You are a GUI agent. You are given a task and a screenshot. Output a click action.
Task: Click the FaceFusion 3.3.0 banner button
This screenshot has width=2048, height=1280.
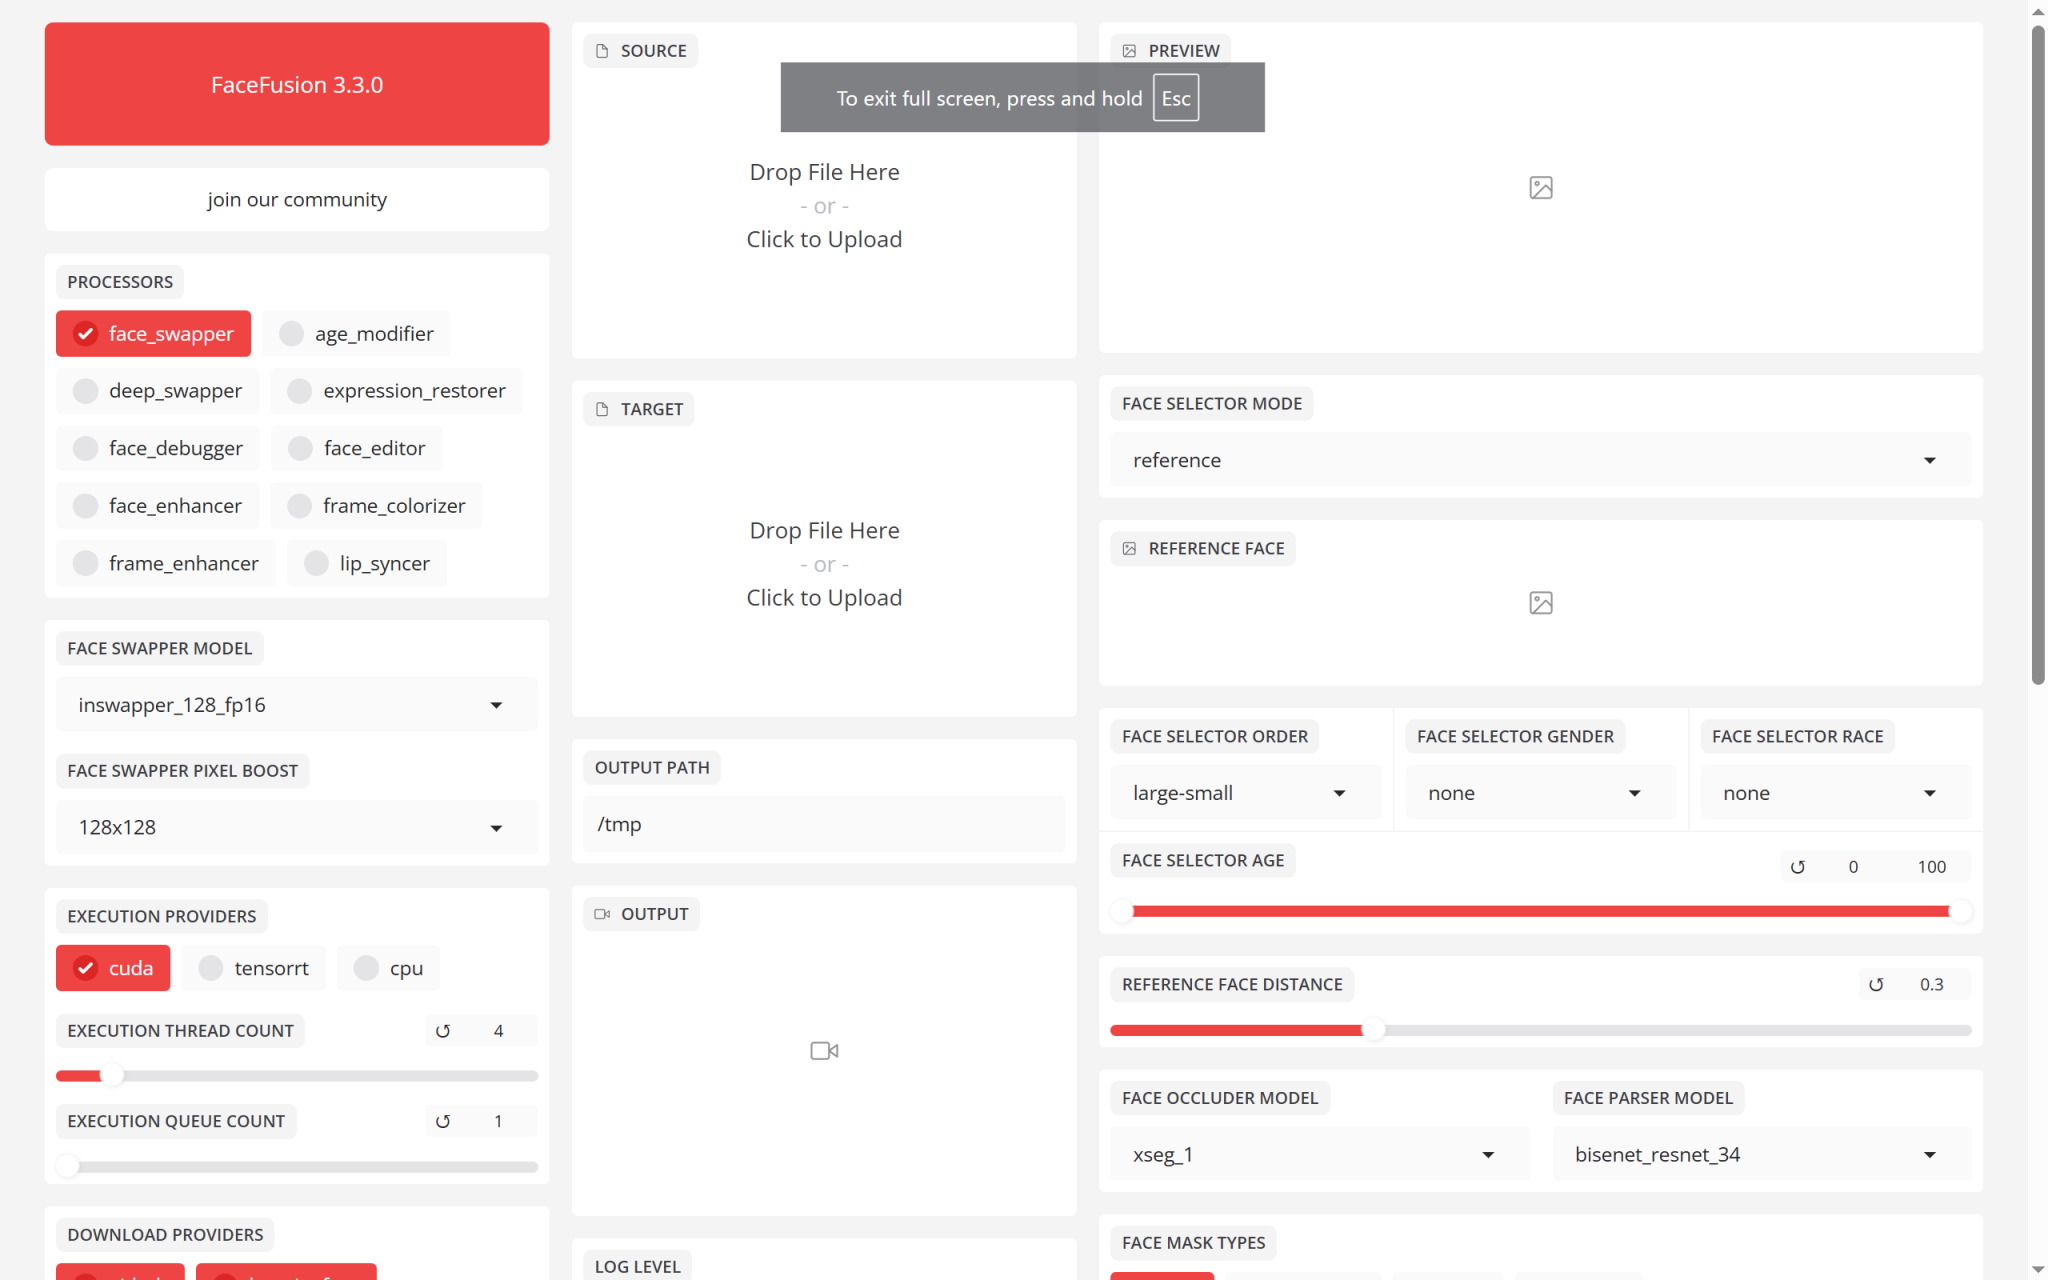297,84
